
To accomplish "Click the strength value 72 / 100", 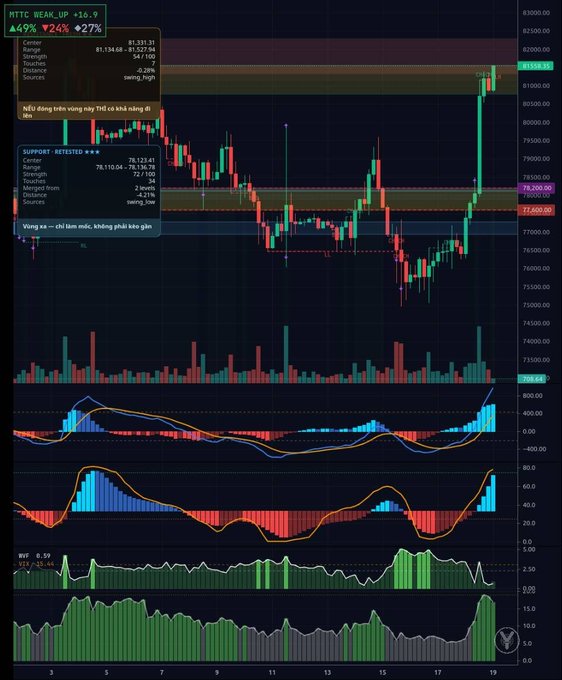I will click(x=144, y=174).
